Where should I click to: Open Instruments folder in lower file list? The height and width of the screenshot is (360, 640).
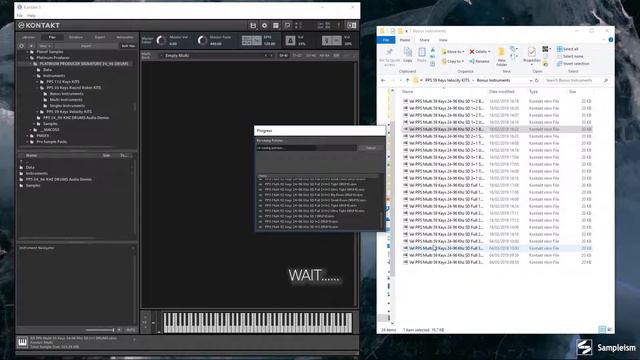[37, 173]
